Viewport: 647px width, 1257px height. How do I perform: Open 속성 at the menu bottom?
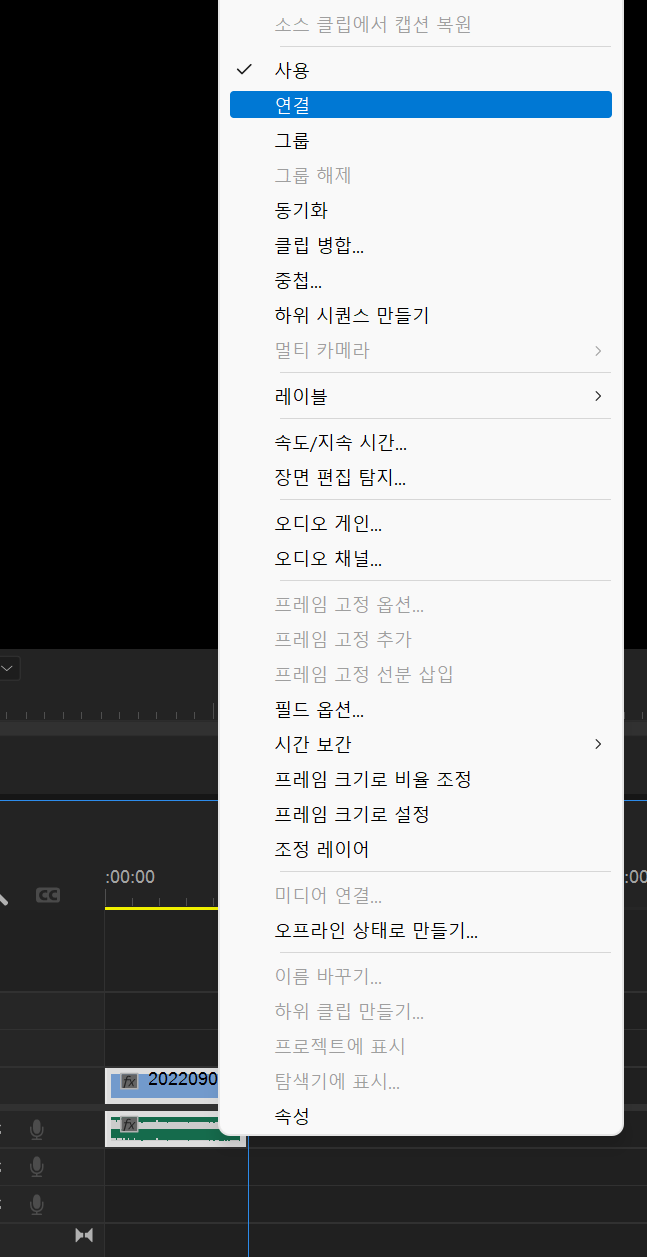tap(420, 1116)
